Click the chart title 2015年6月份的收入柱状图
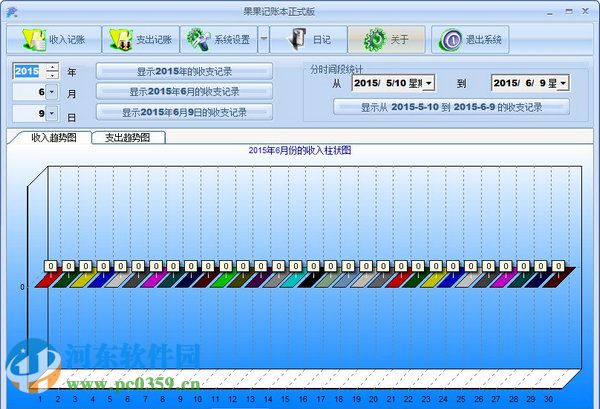The width and height of the screenshot is (600, 409). [x=300, y=150]
